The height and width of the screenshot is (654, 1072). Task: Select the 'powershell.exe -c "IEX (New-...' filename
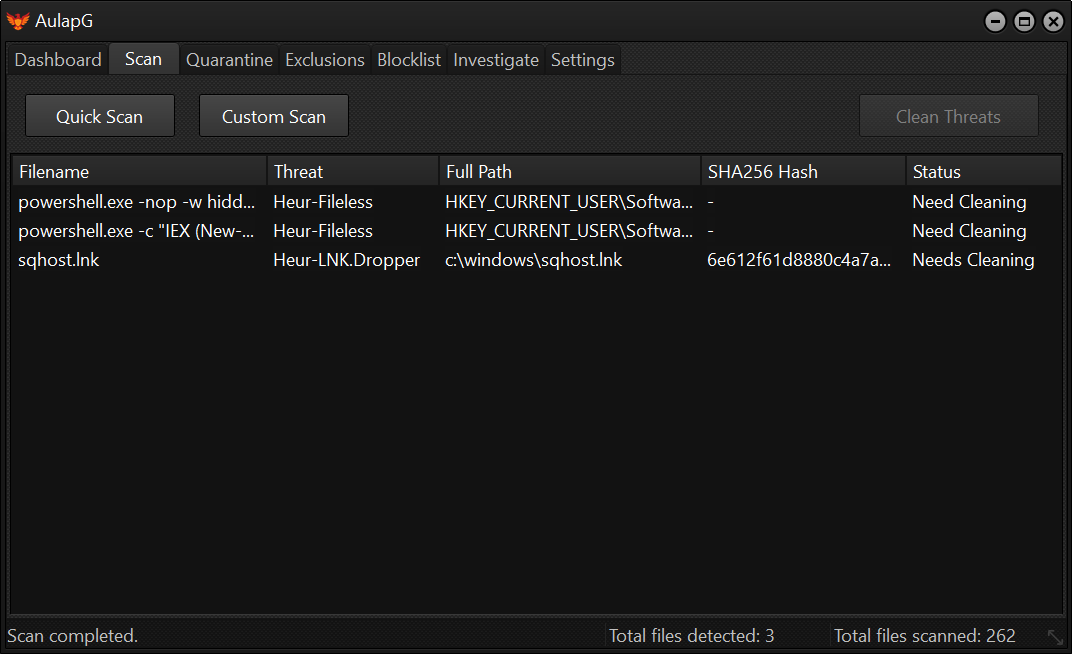tap(136, 231)
